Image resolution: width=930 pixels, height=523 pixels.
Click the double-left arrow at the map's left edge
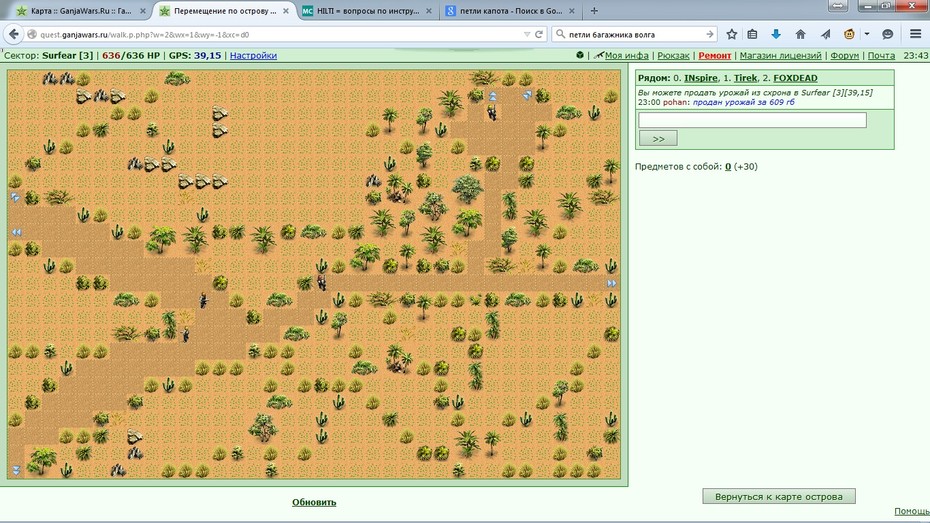[x=16, y=232]
